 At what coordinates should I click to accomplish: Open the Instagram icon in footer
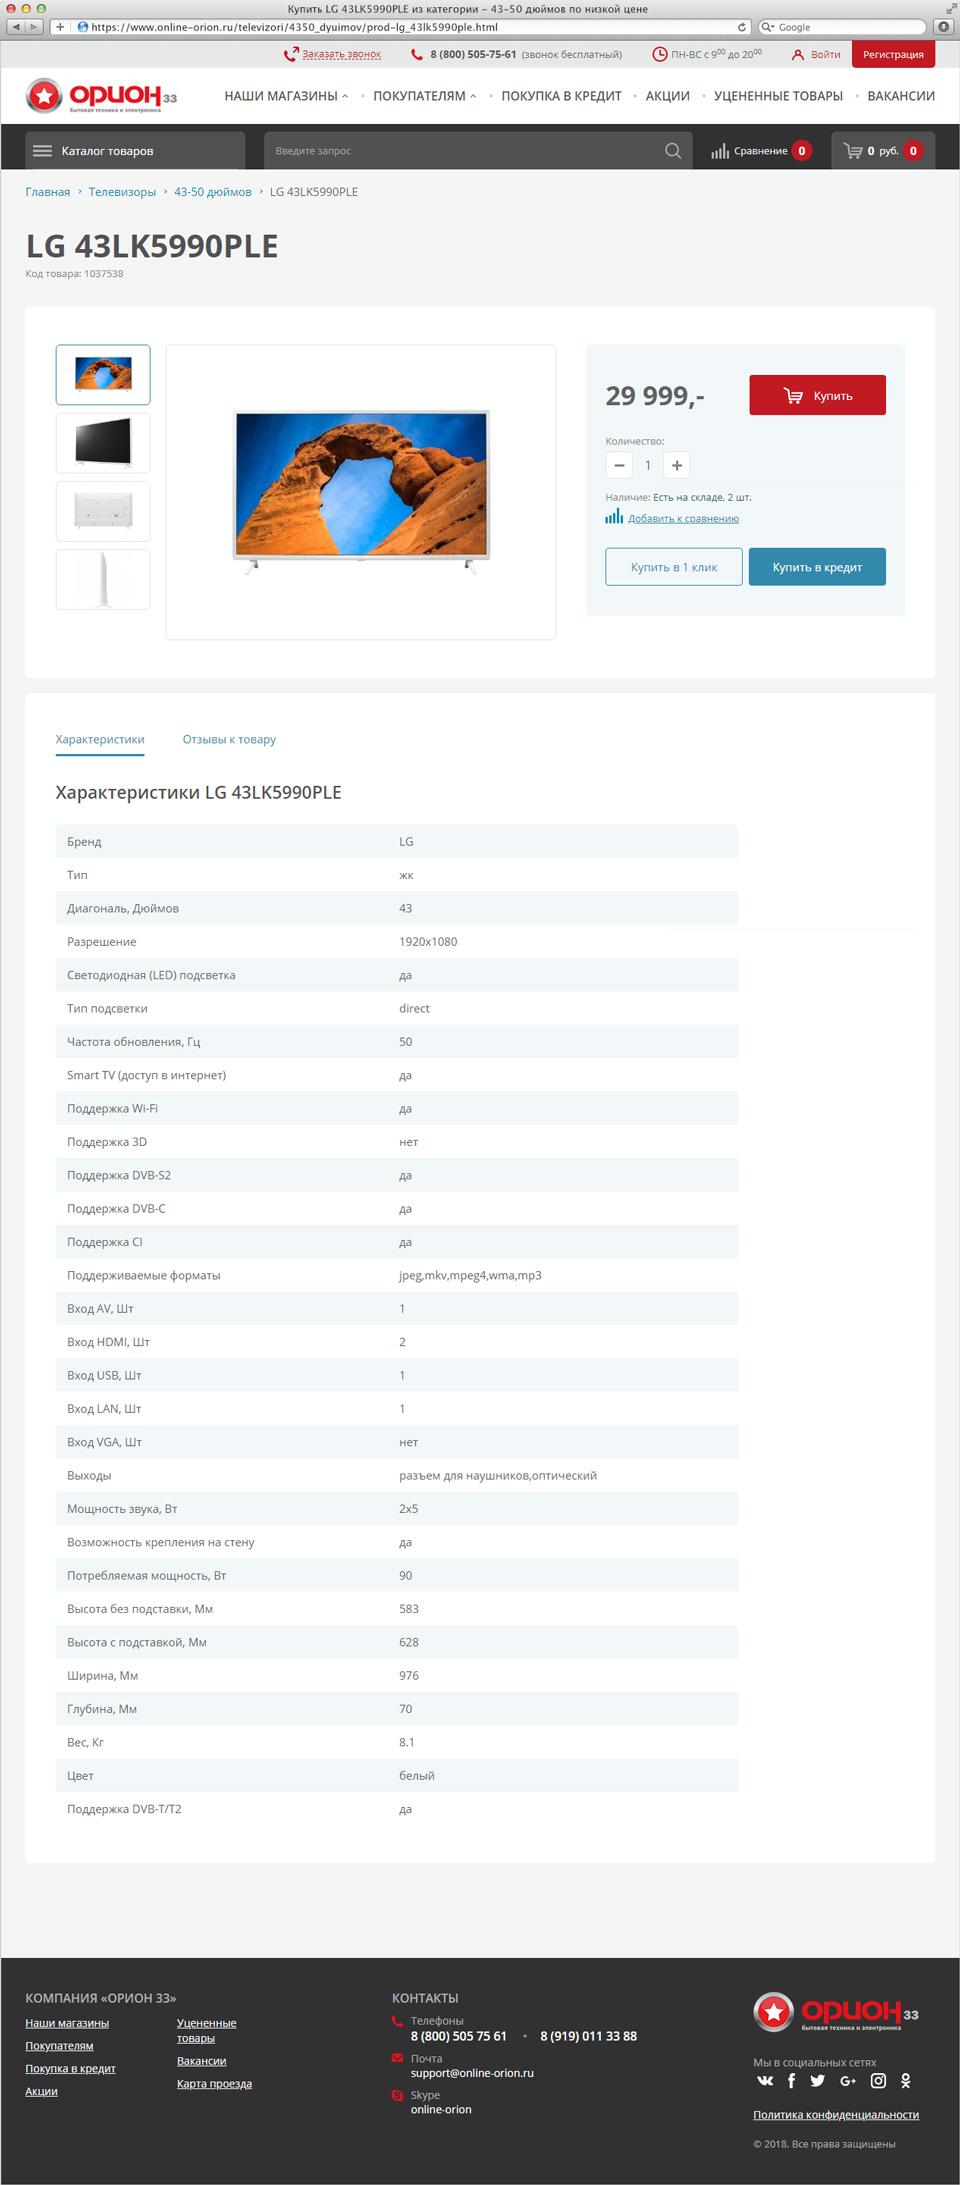(878, 2080)
